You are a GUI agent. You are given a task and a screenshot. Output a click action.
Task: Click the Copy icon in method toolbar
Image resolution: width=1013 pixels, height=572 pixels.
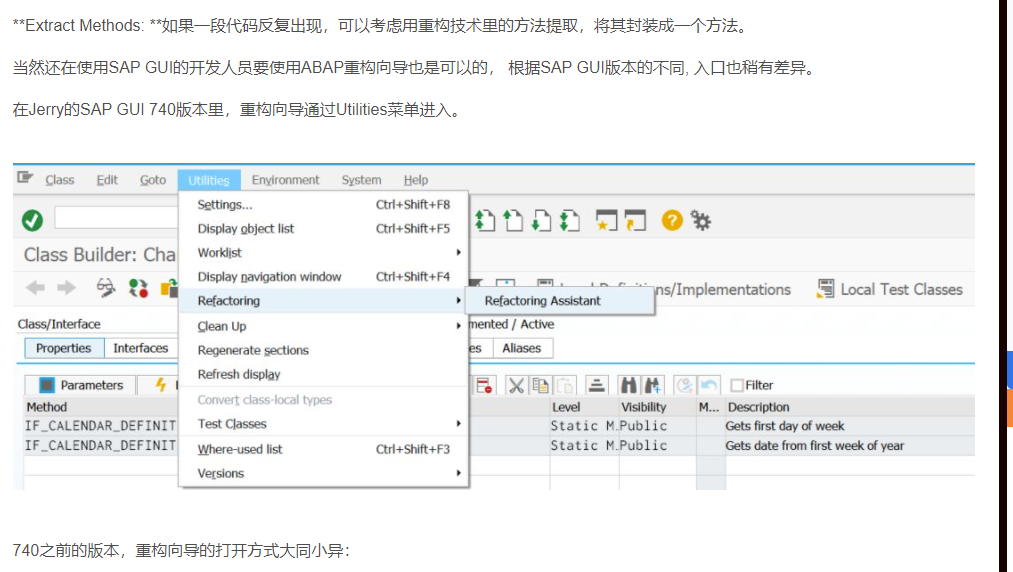click(540, 385)
